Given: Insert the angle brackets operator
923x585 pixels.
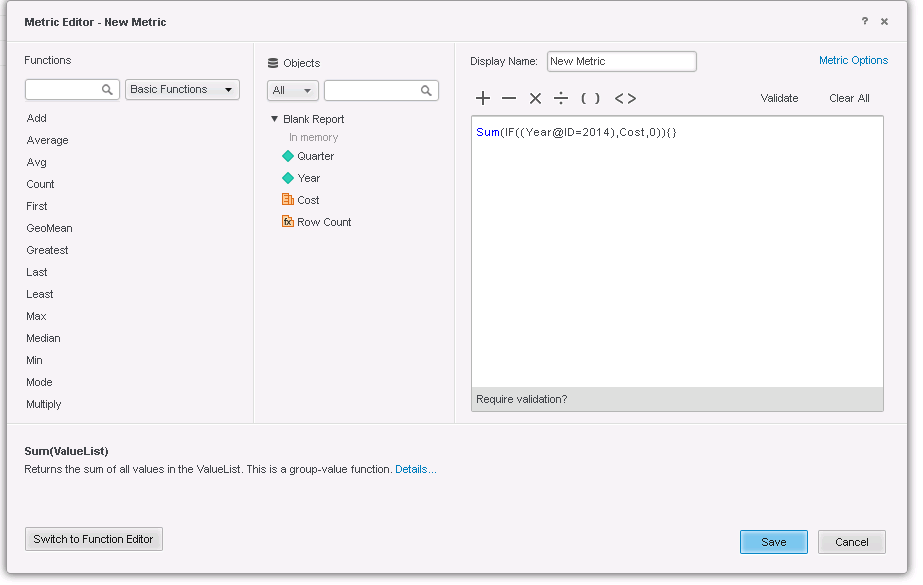Looking at the screenshot, I should (625, 98).
